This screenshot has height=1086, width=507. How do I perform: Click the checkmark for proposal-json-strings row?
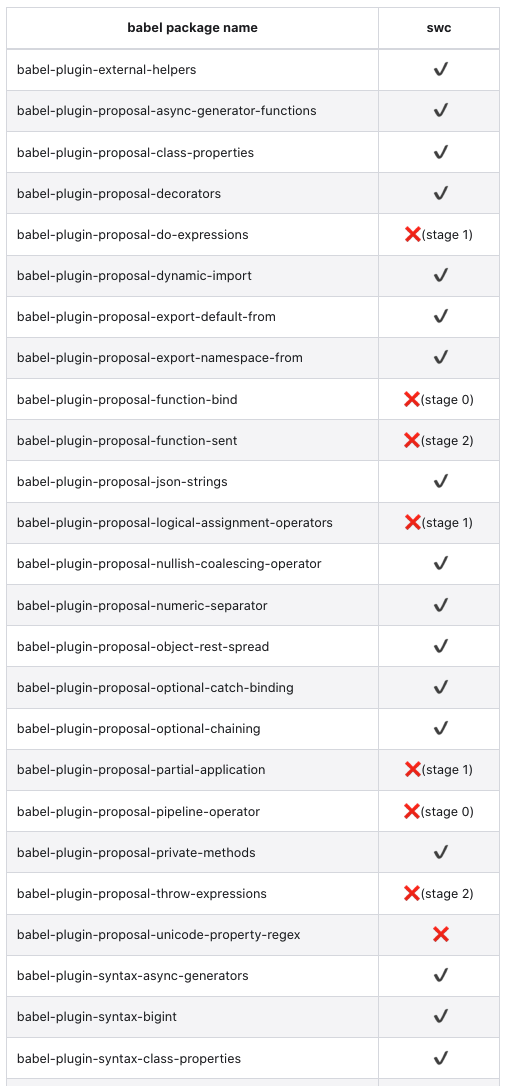pos(441,481)
